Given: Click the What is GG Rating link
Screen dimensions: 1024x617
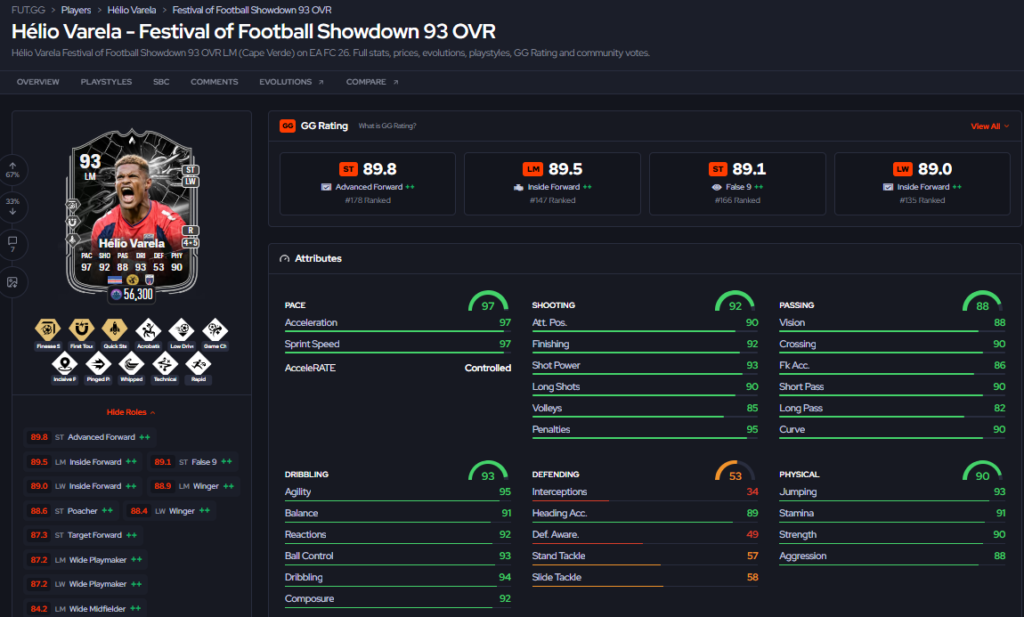Looking at the screenshot, I should click(x=387, y=126).
